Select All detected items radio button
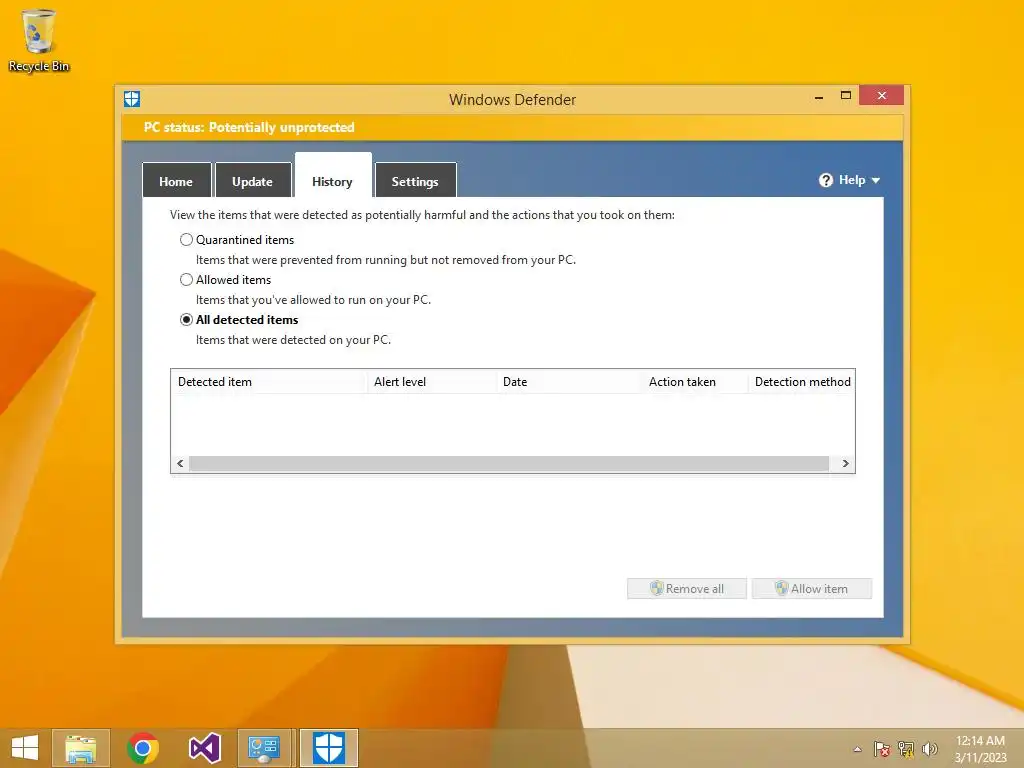 [186, 319]
